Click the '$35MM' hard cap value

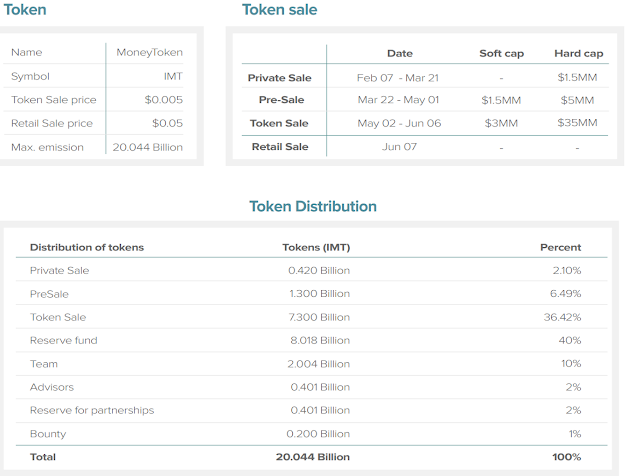(x=577, y=122)
